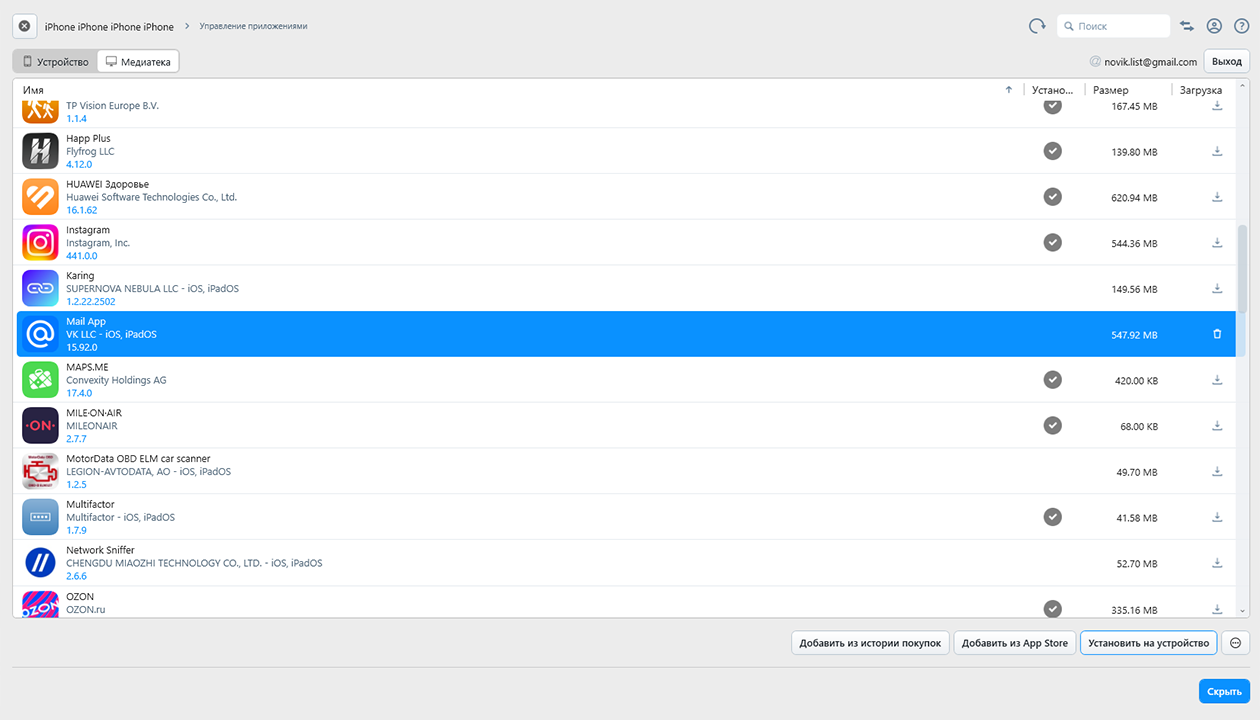Click the download icon for HUAWEI Здоровье
This screenshot has height=720, width=1260.
coord(1217,198)
